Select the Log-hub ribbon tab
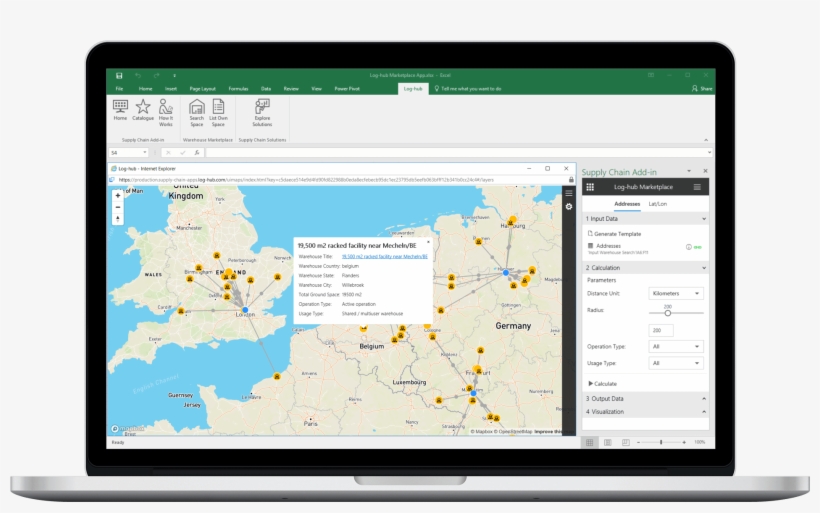The height and width of the screenshot is (513, 820). coord(413,88)
